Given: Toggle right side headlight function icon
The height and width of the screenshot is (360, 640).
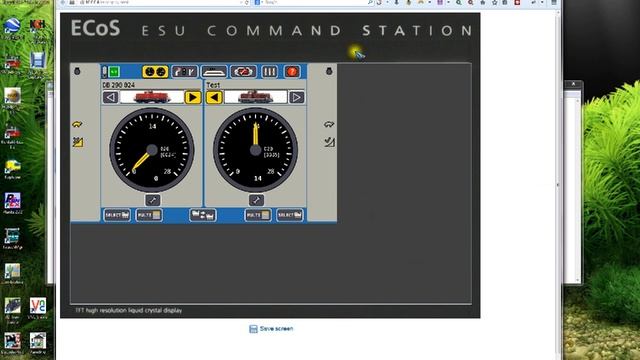Looking at the screenshot, I should (x=329, y=71).
